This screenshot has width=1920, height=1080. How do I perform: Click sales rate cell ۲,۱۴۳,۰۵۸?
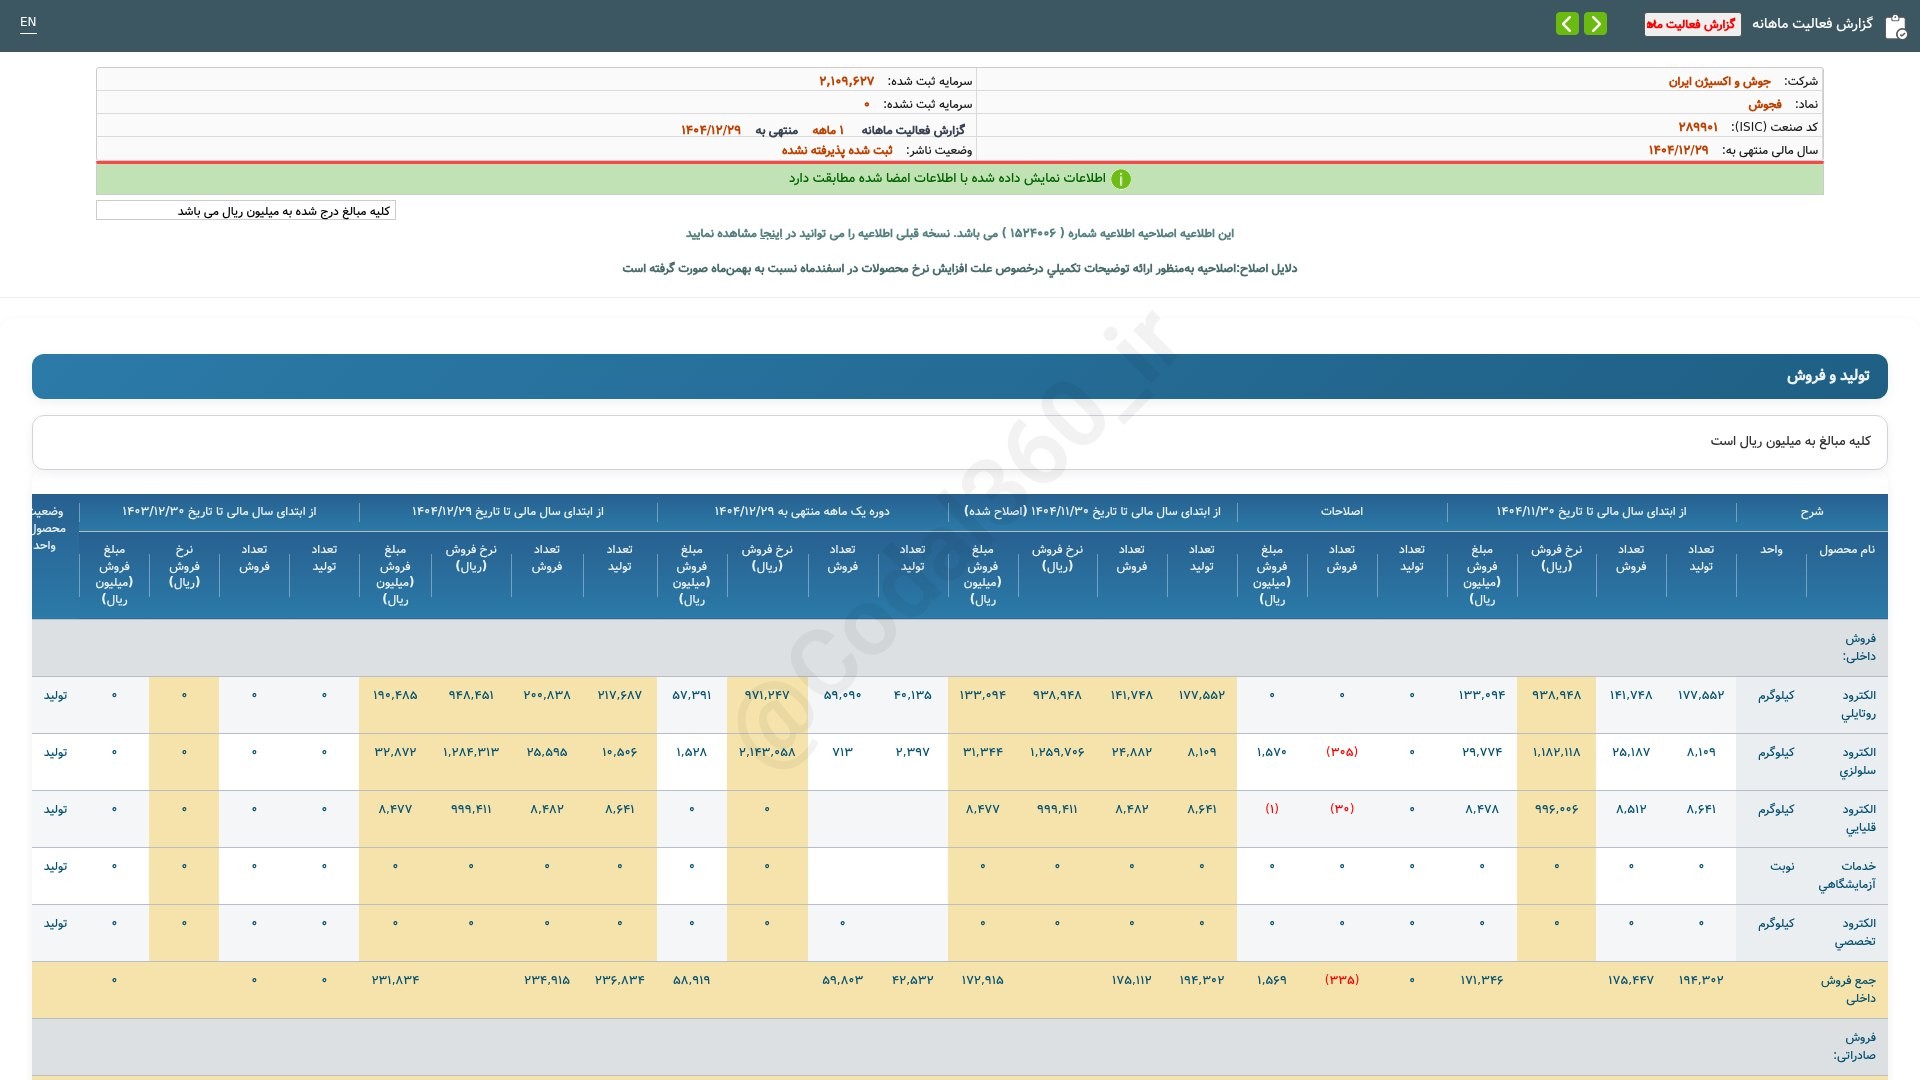[x=767, y=752]
